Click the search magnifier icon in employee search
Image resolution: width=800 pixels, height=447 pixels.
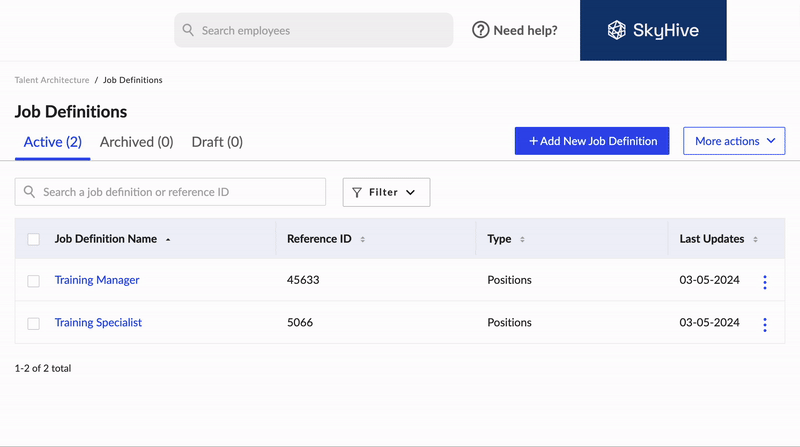(x=188, y=30)
